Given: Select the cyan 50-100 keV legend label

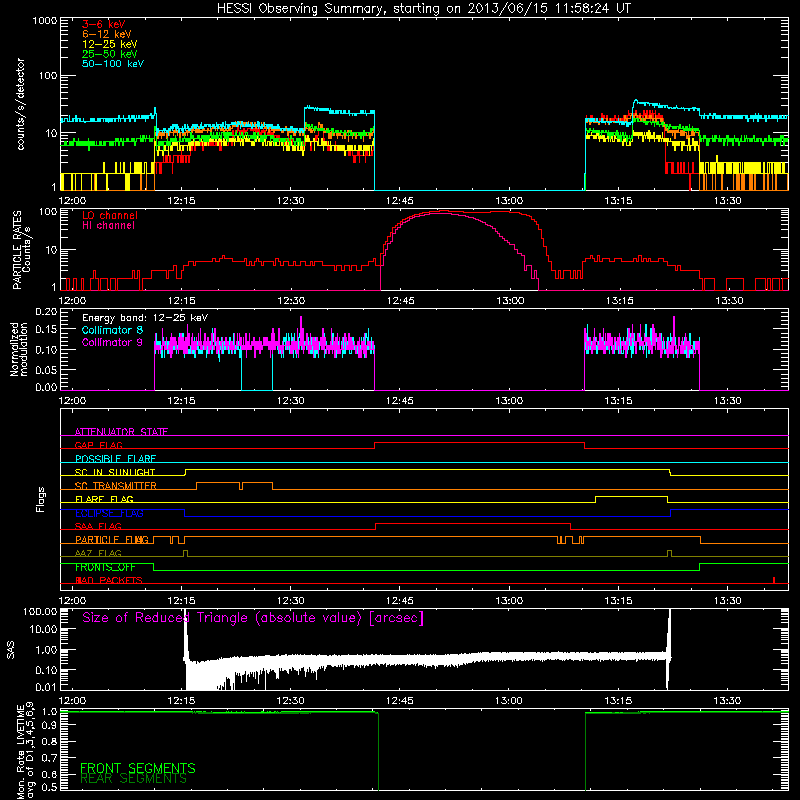Looking at the screenshot, I should point(113,64).
